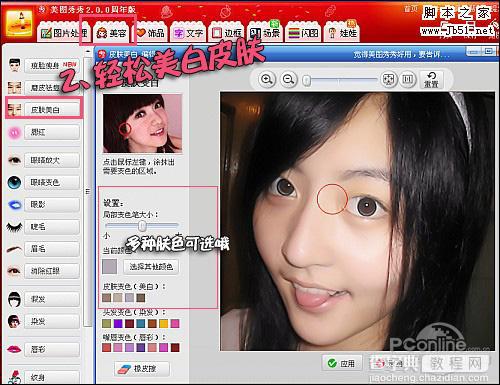Open the 饰品 accessories tab
This screenshot has height=385, width=500.
[x=151, y=33]
